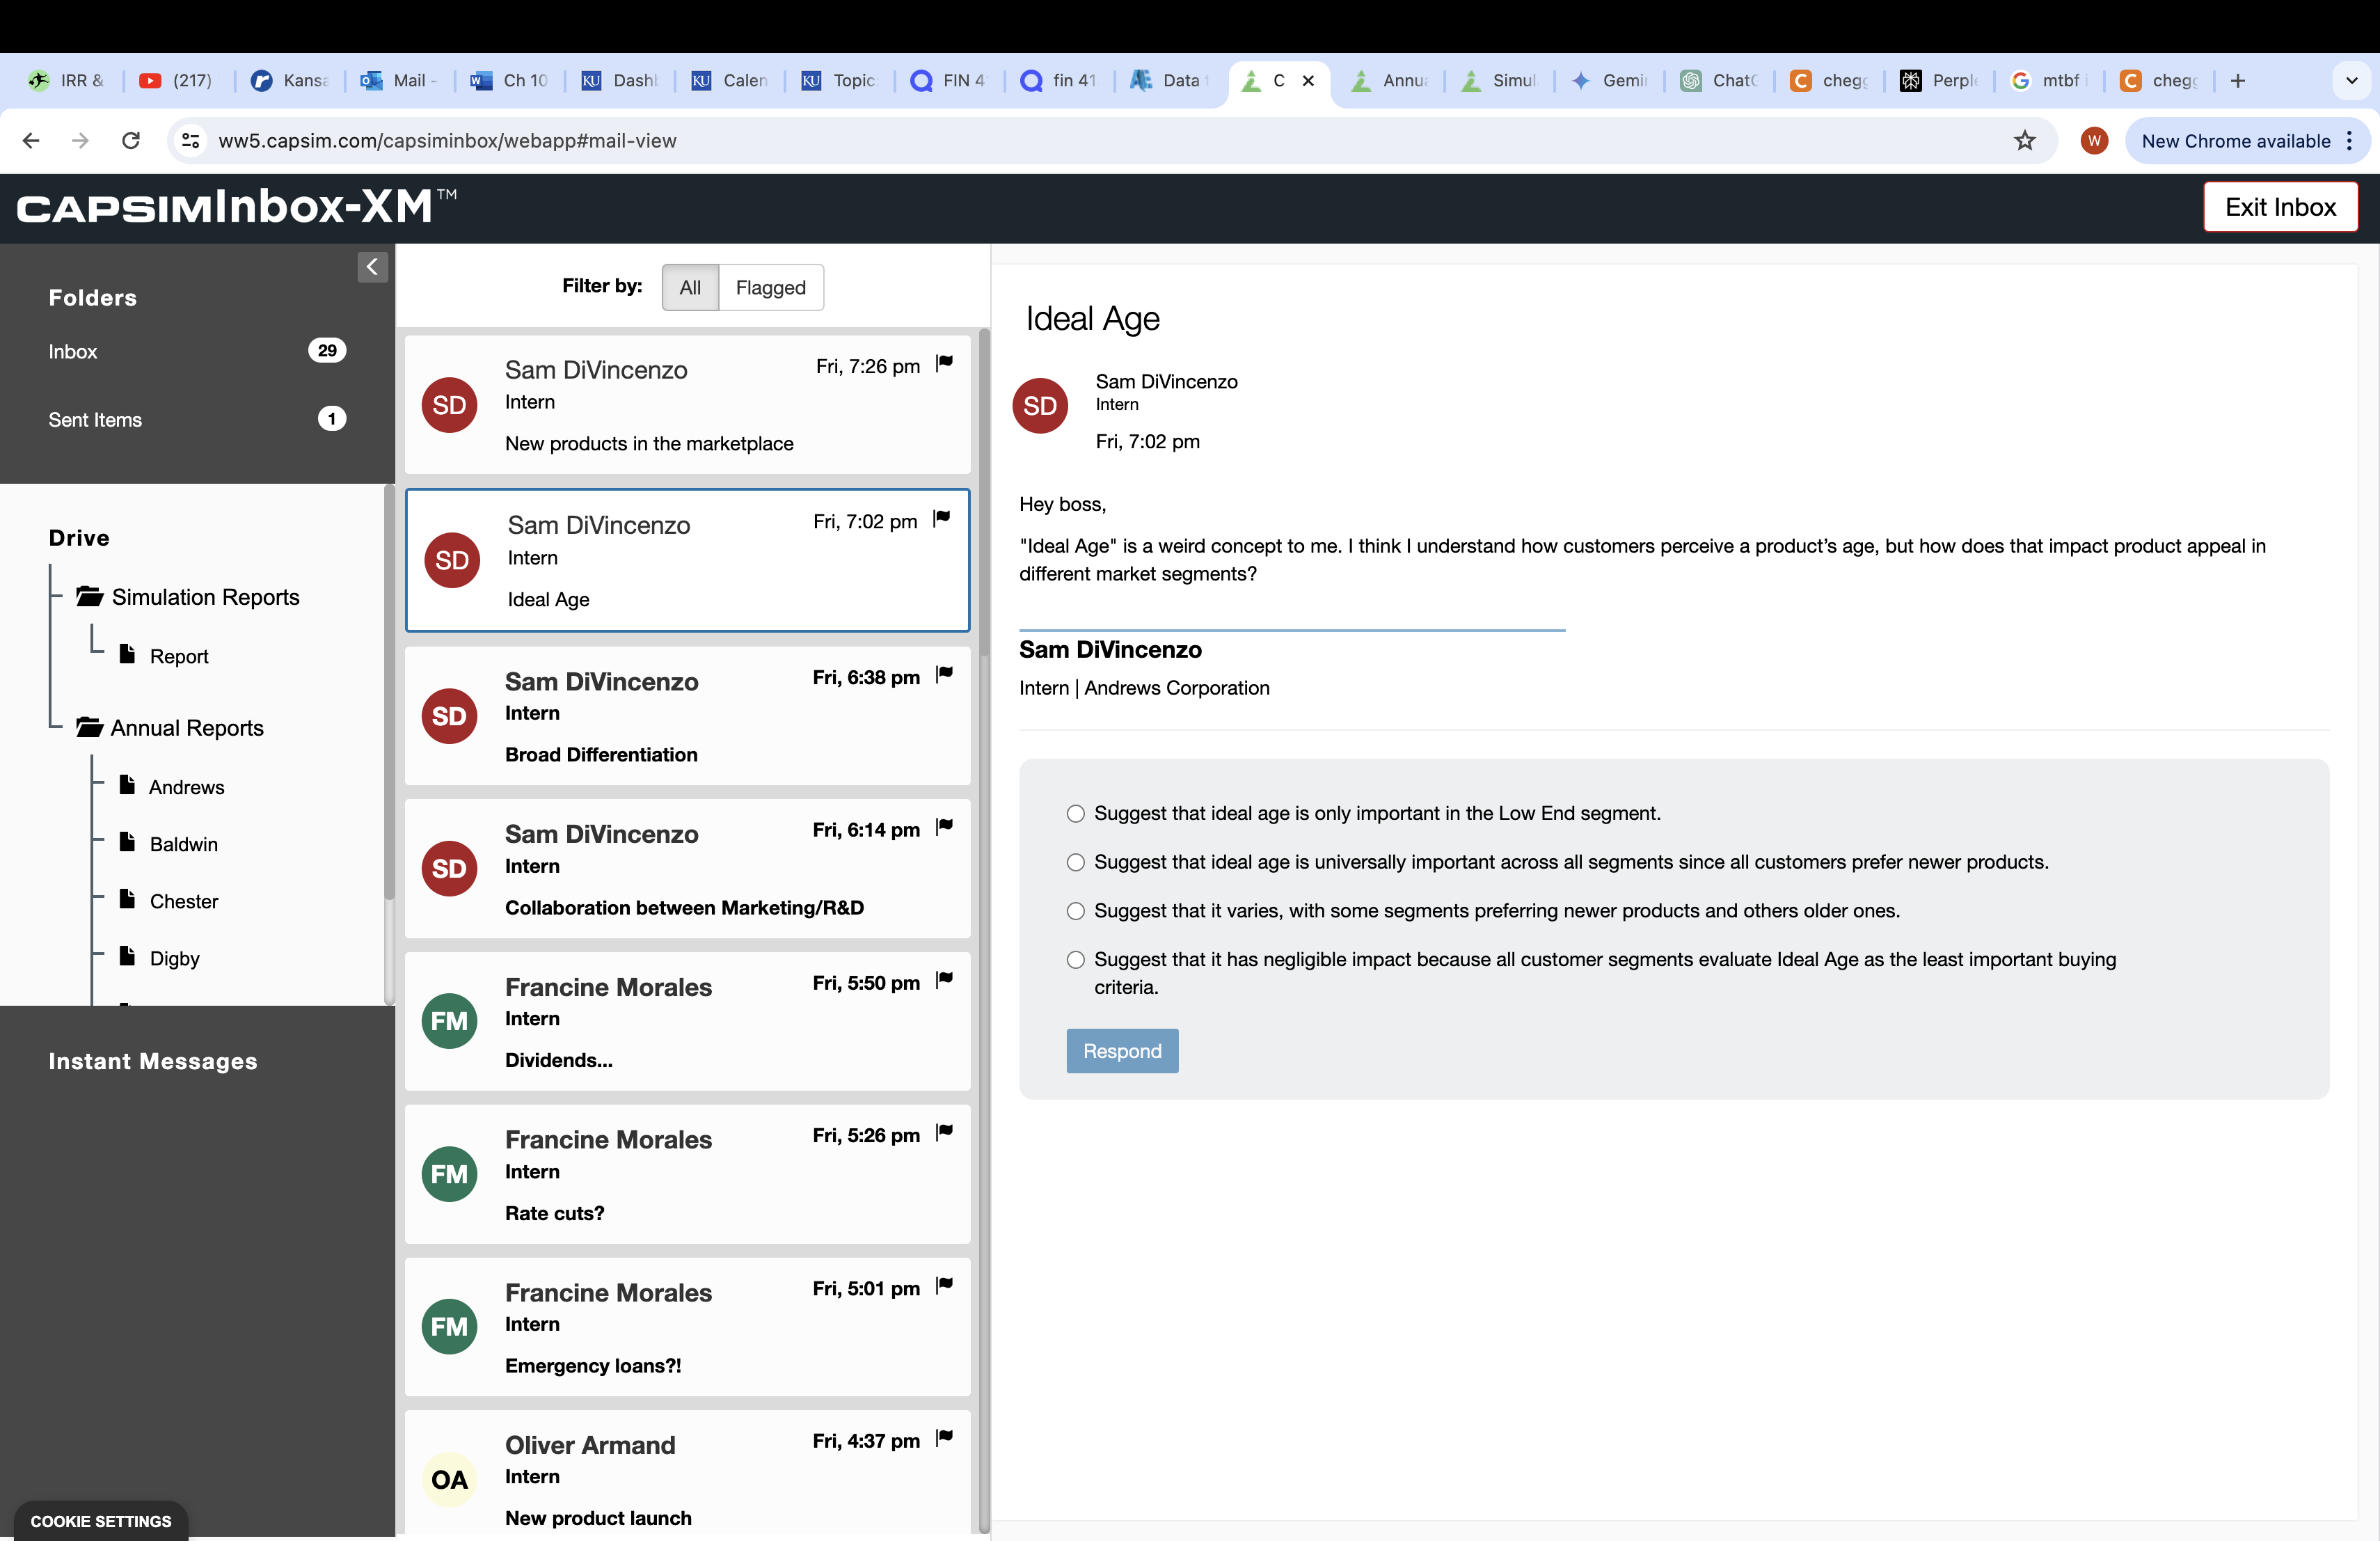The image size is (2380, 1541).
Task: Click the SD avatar in the open message
Action: (1040, 405)
